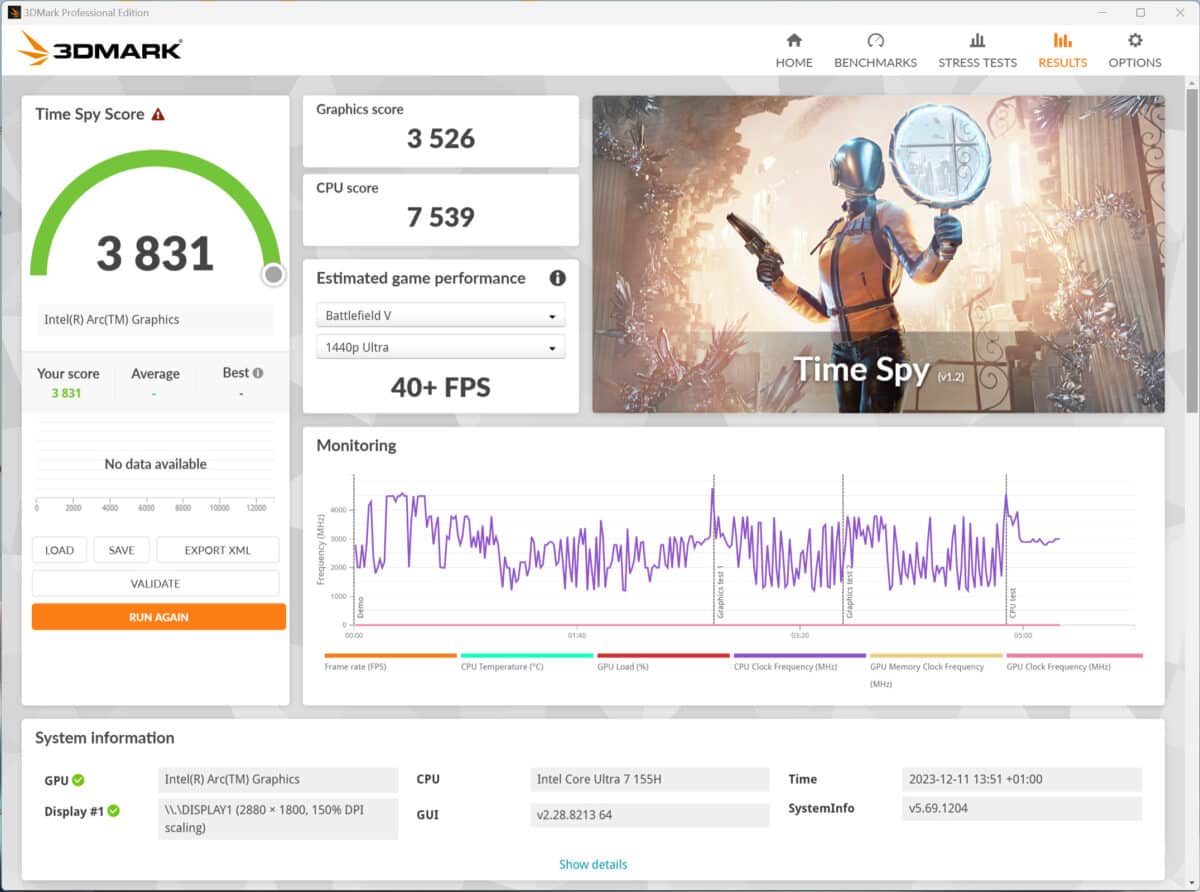Open the Battlefield V game dropdown
Screen dimensions: 1200x892
click(441, 316)
